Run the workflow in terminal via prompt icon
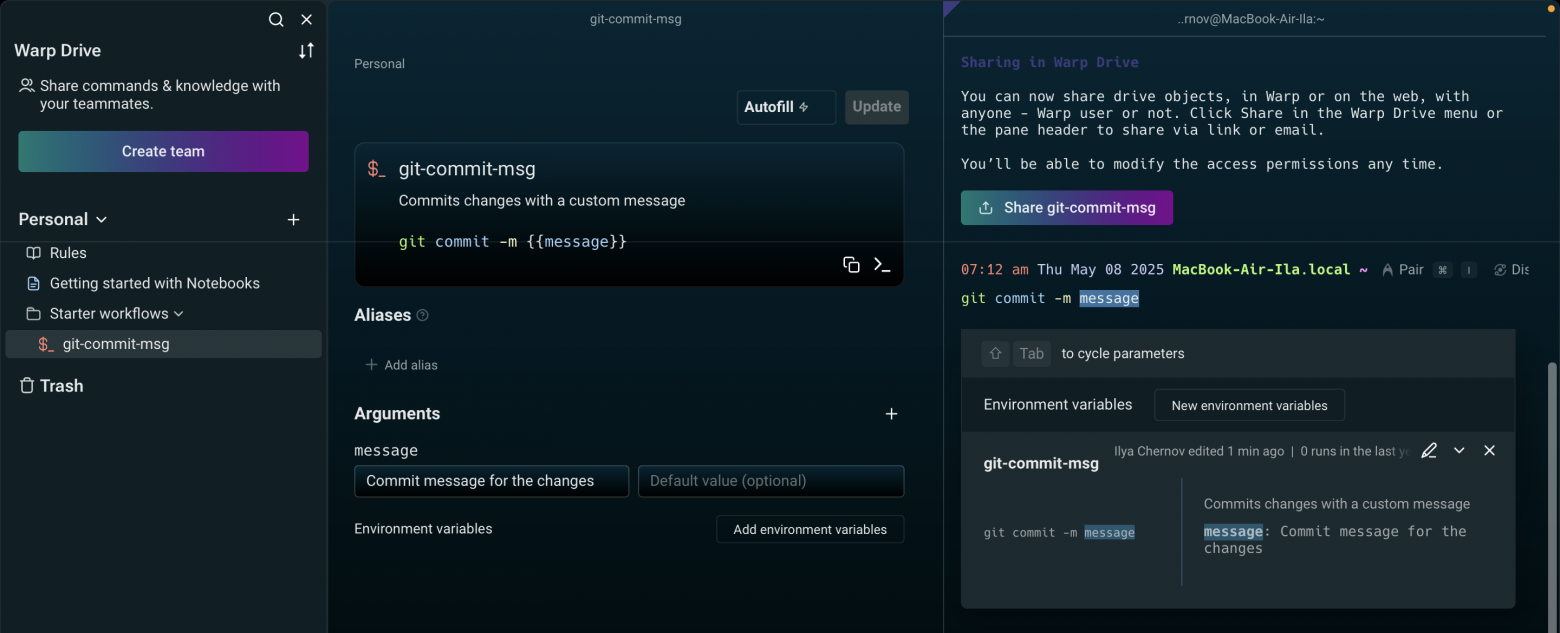This screenshot has width=1560, height=633. click(x=882, y=265)
